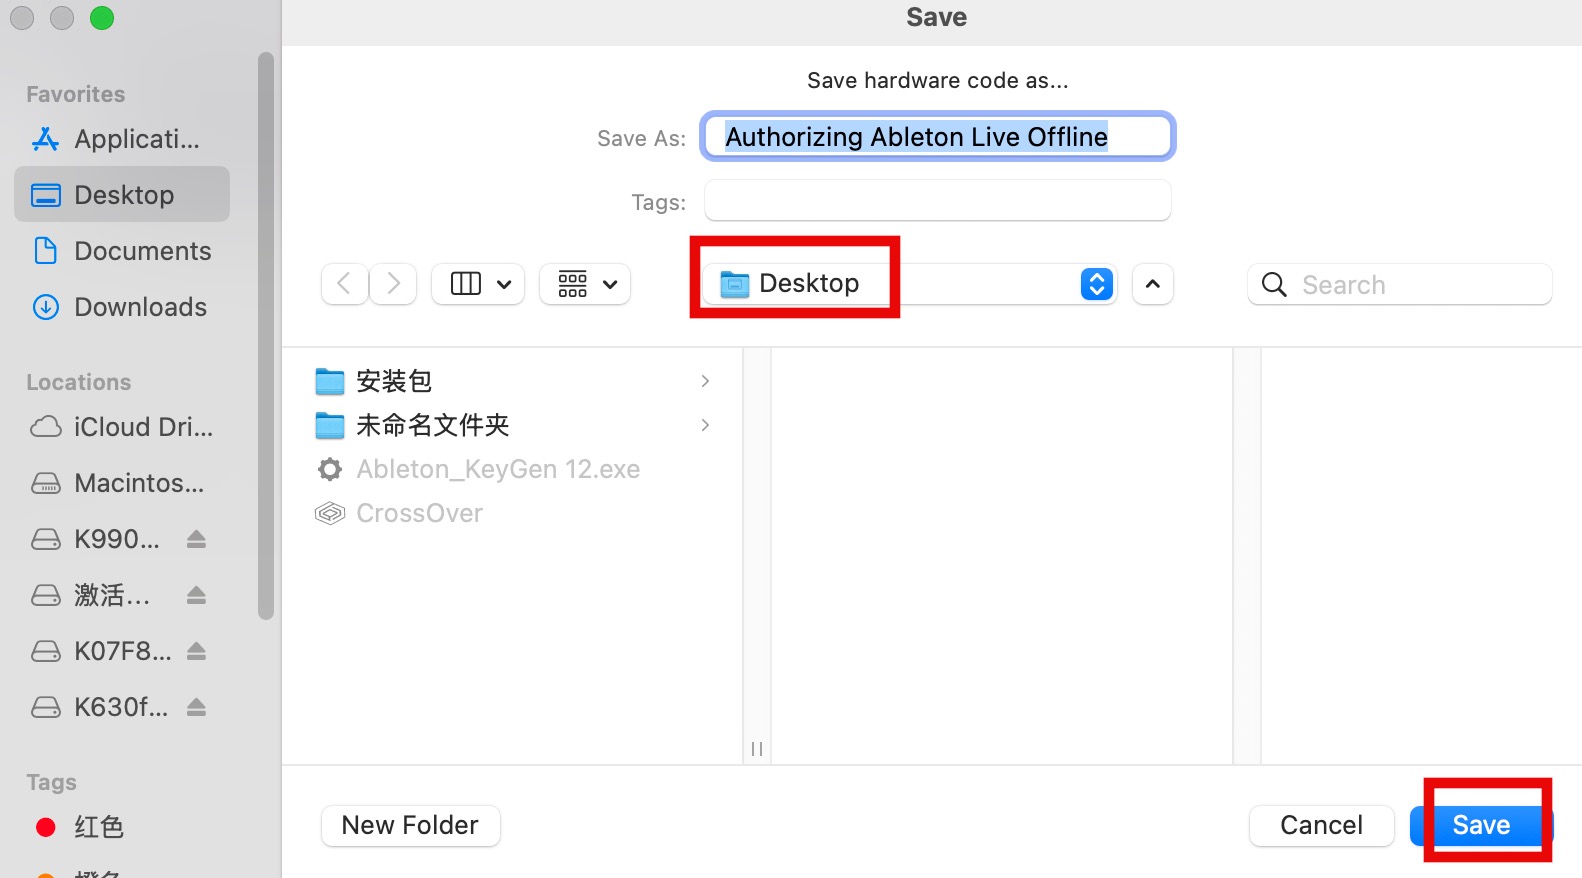1582x878 pixels.
Task: Open column view options dropdown
Action: [x=479, y=284]
